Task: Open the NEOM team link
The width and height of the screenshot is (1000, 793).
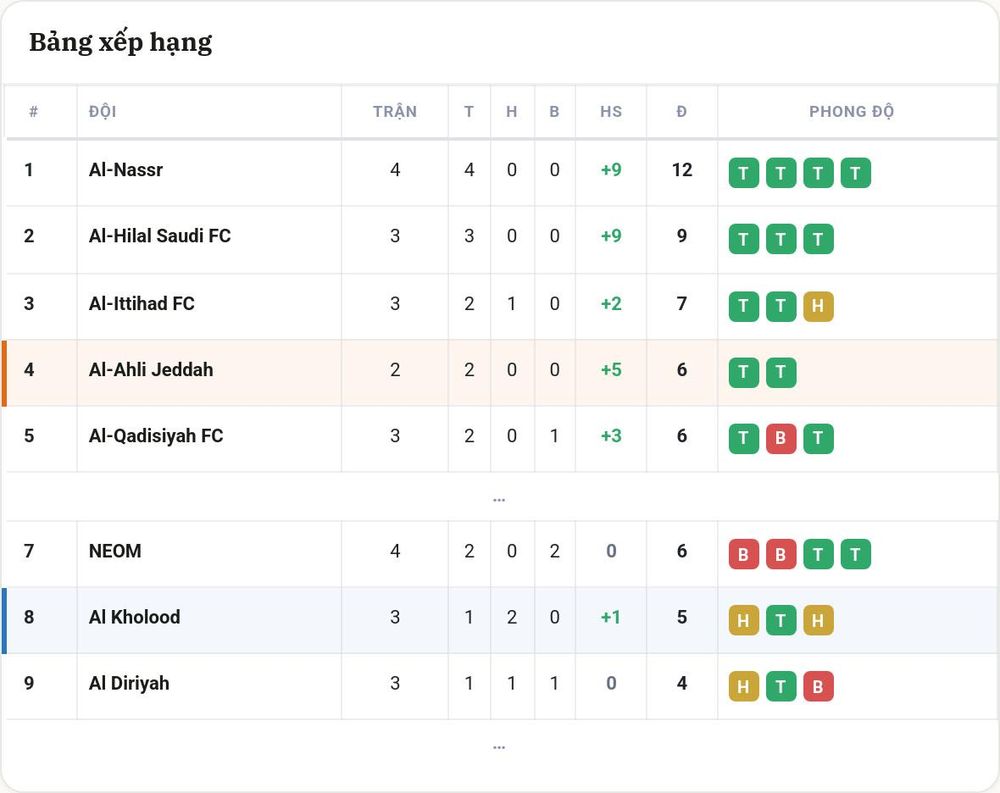Action: coord(115,551)
